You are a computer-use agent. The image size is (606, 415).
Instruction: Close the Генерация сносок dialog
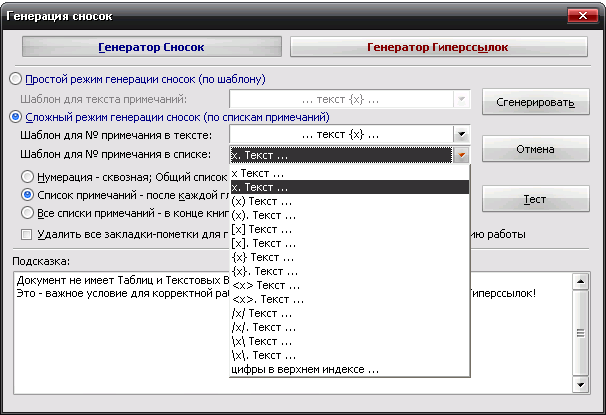point(582,16)
